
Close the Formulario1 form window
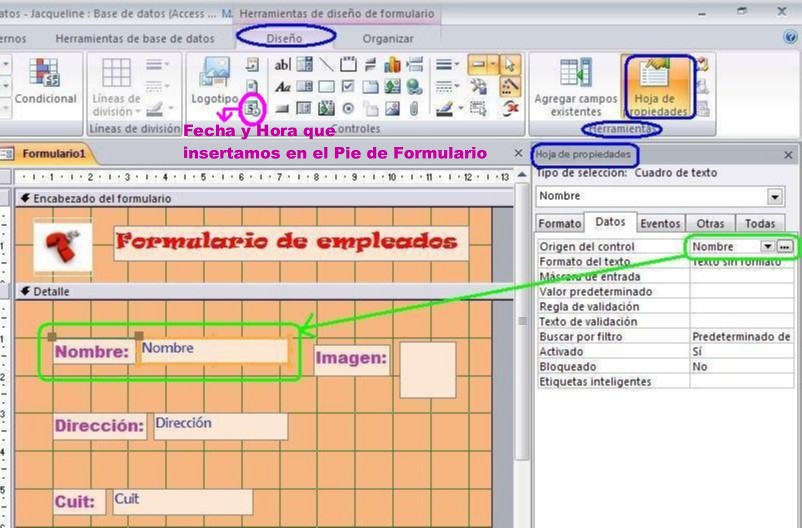tap(518, 153)
